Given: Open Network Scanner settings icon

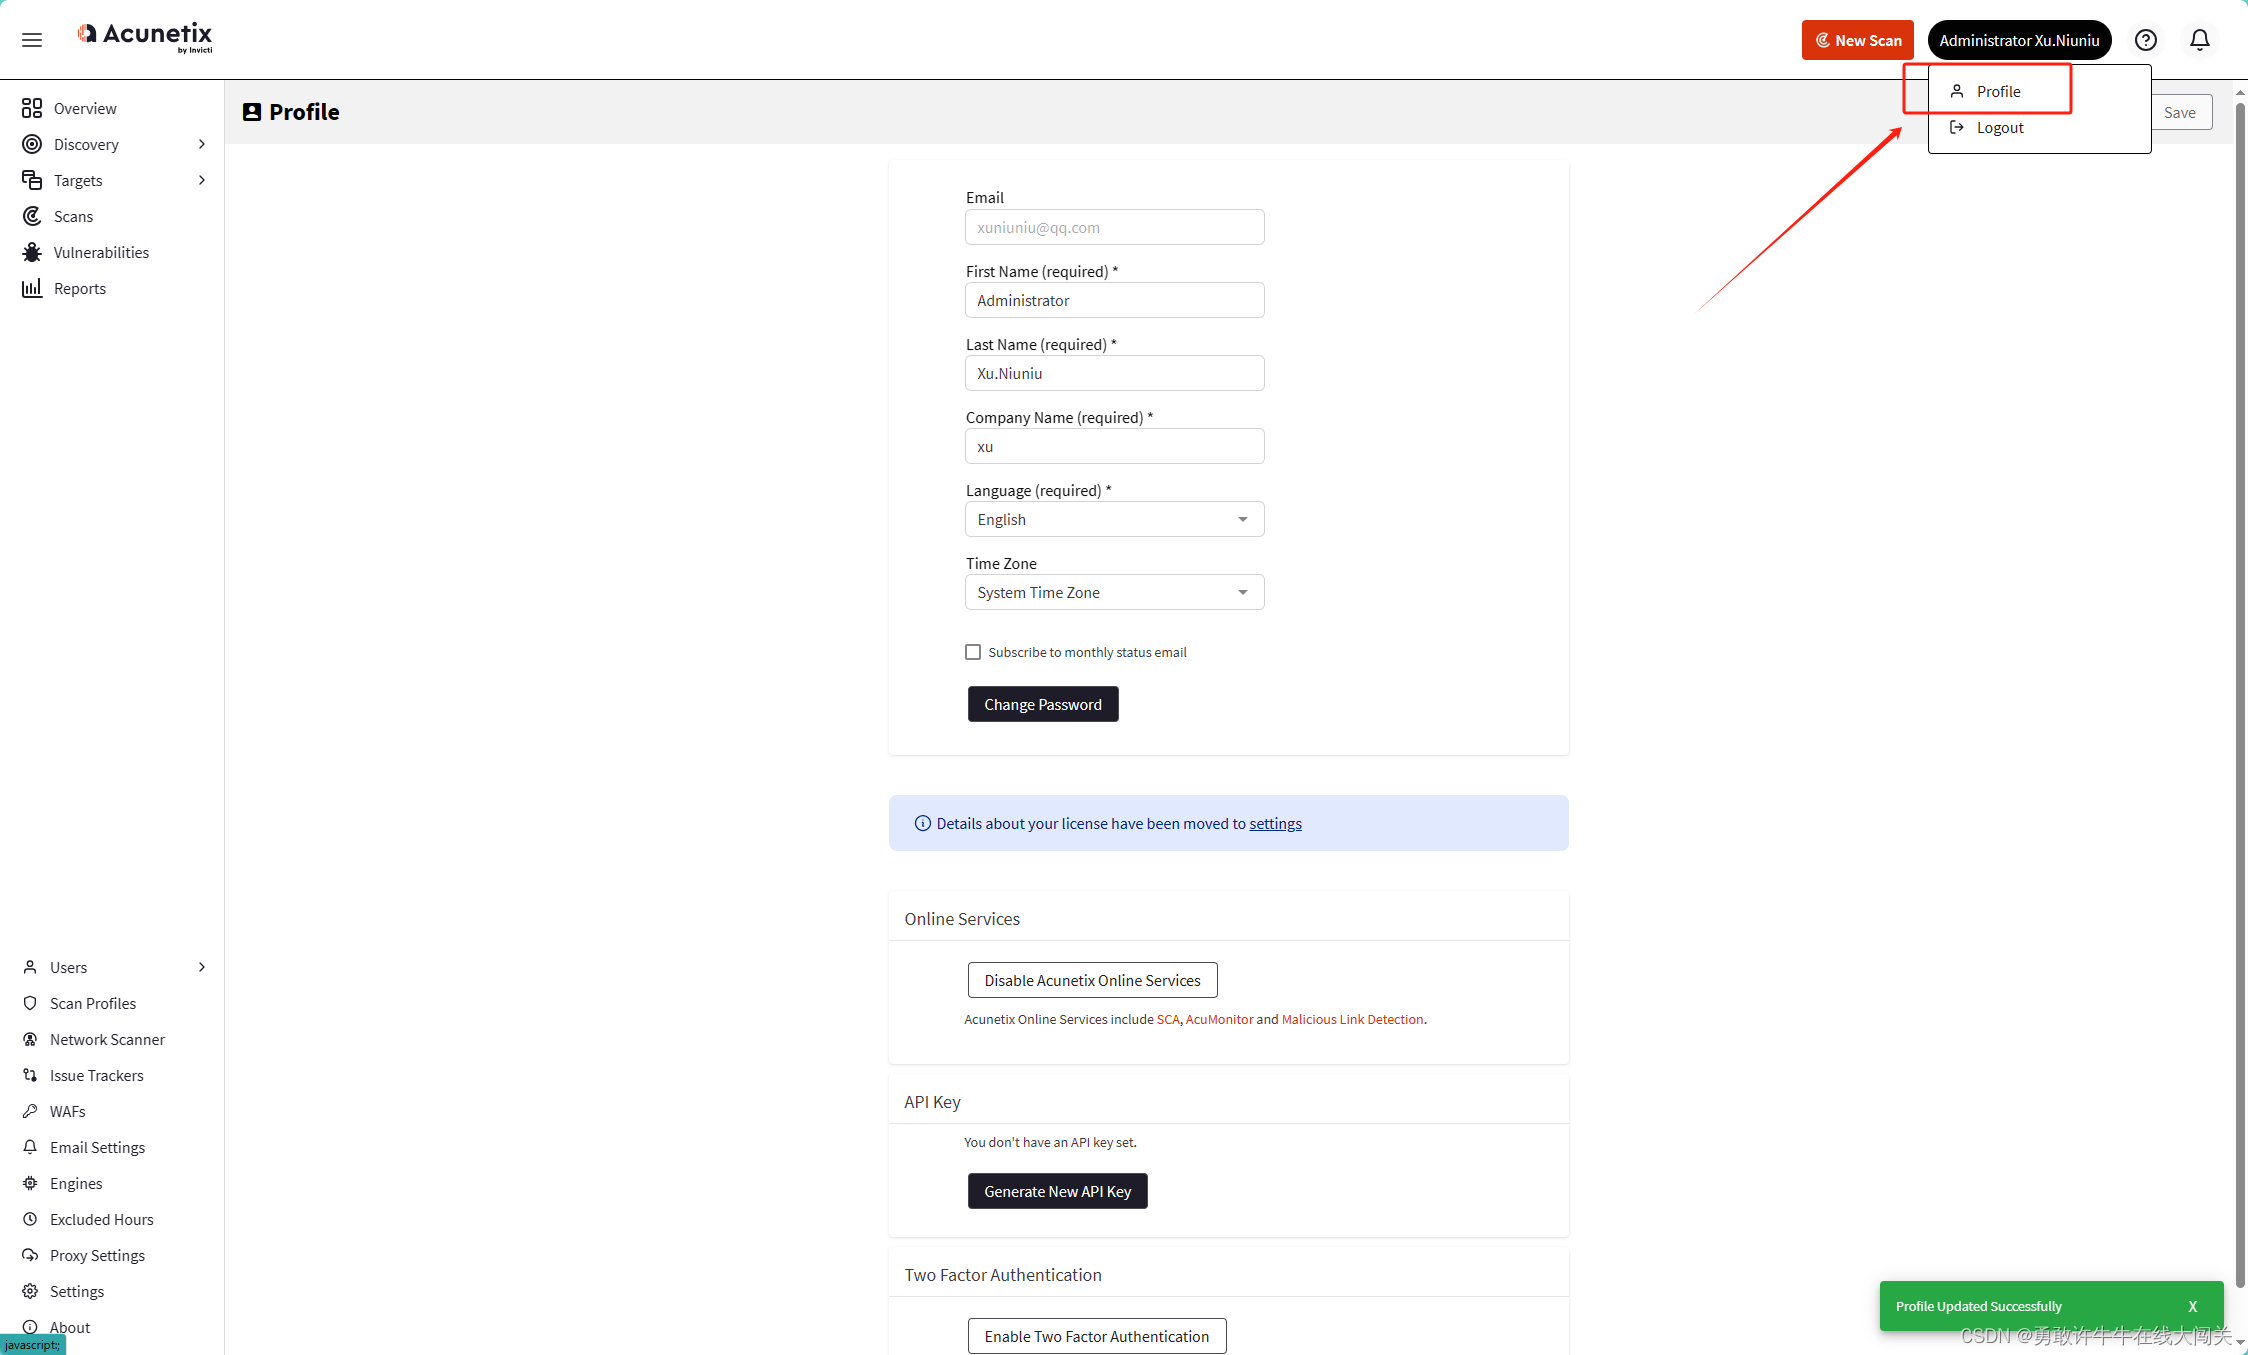Looking at the screenshot, I should 31,1039.
